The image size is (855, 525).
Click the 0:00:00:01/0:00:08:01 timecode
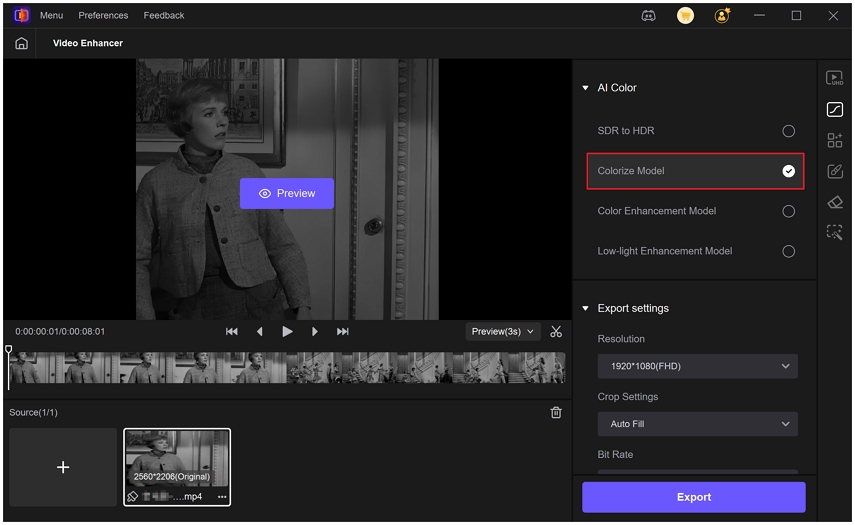click(60, 331)
